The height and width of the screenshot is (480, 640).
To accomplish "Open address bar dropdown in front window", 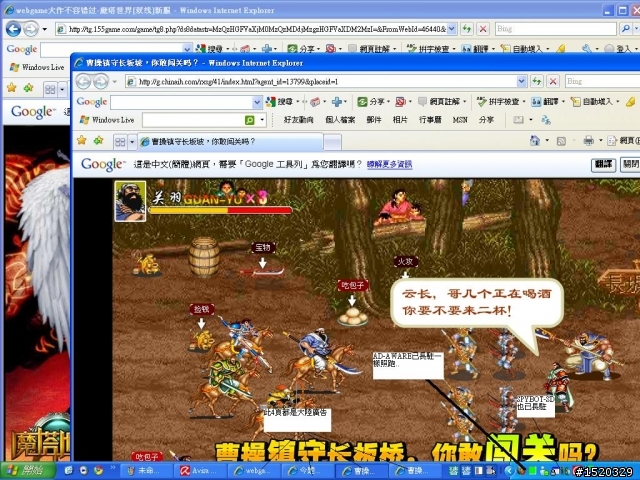I will [x=521, y=82].
